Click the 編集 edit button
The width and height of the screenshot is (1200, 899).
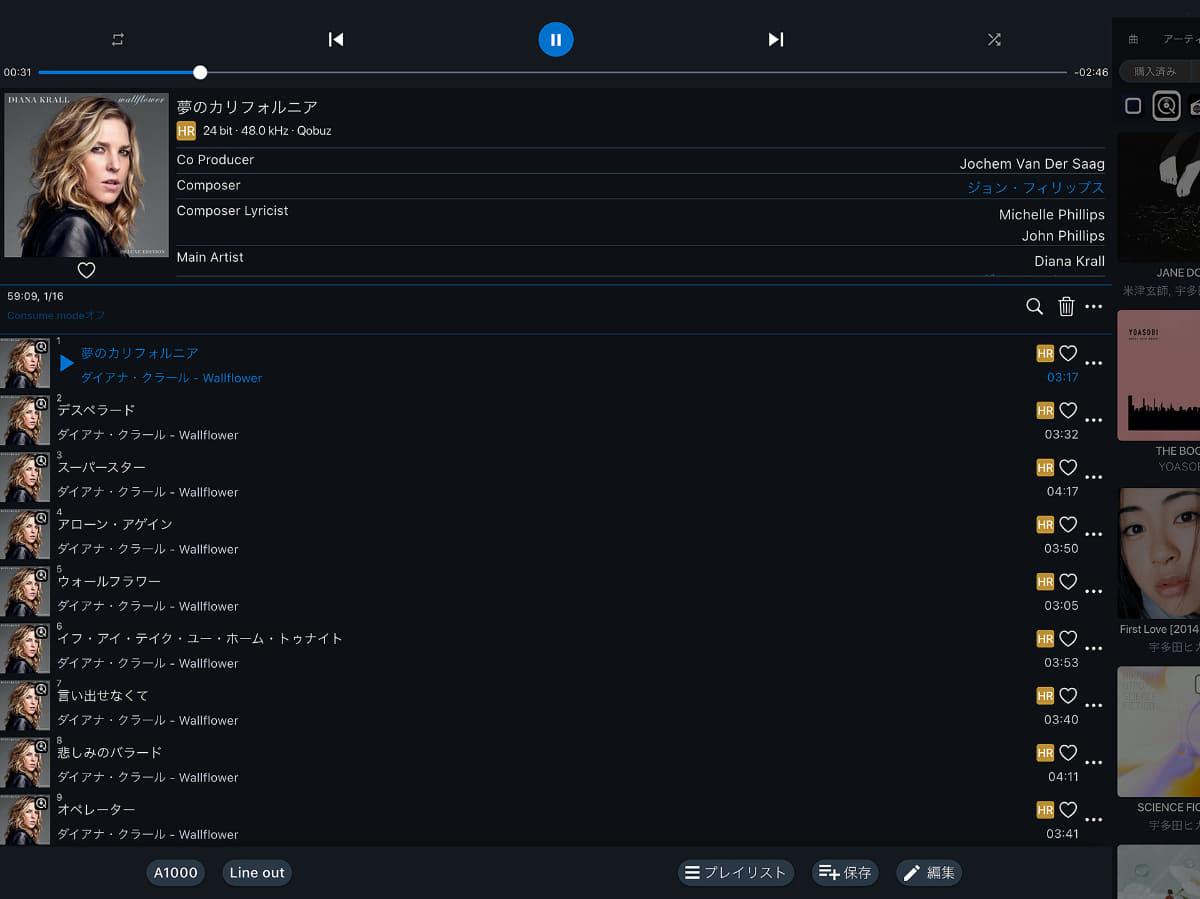(929, 873)
